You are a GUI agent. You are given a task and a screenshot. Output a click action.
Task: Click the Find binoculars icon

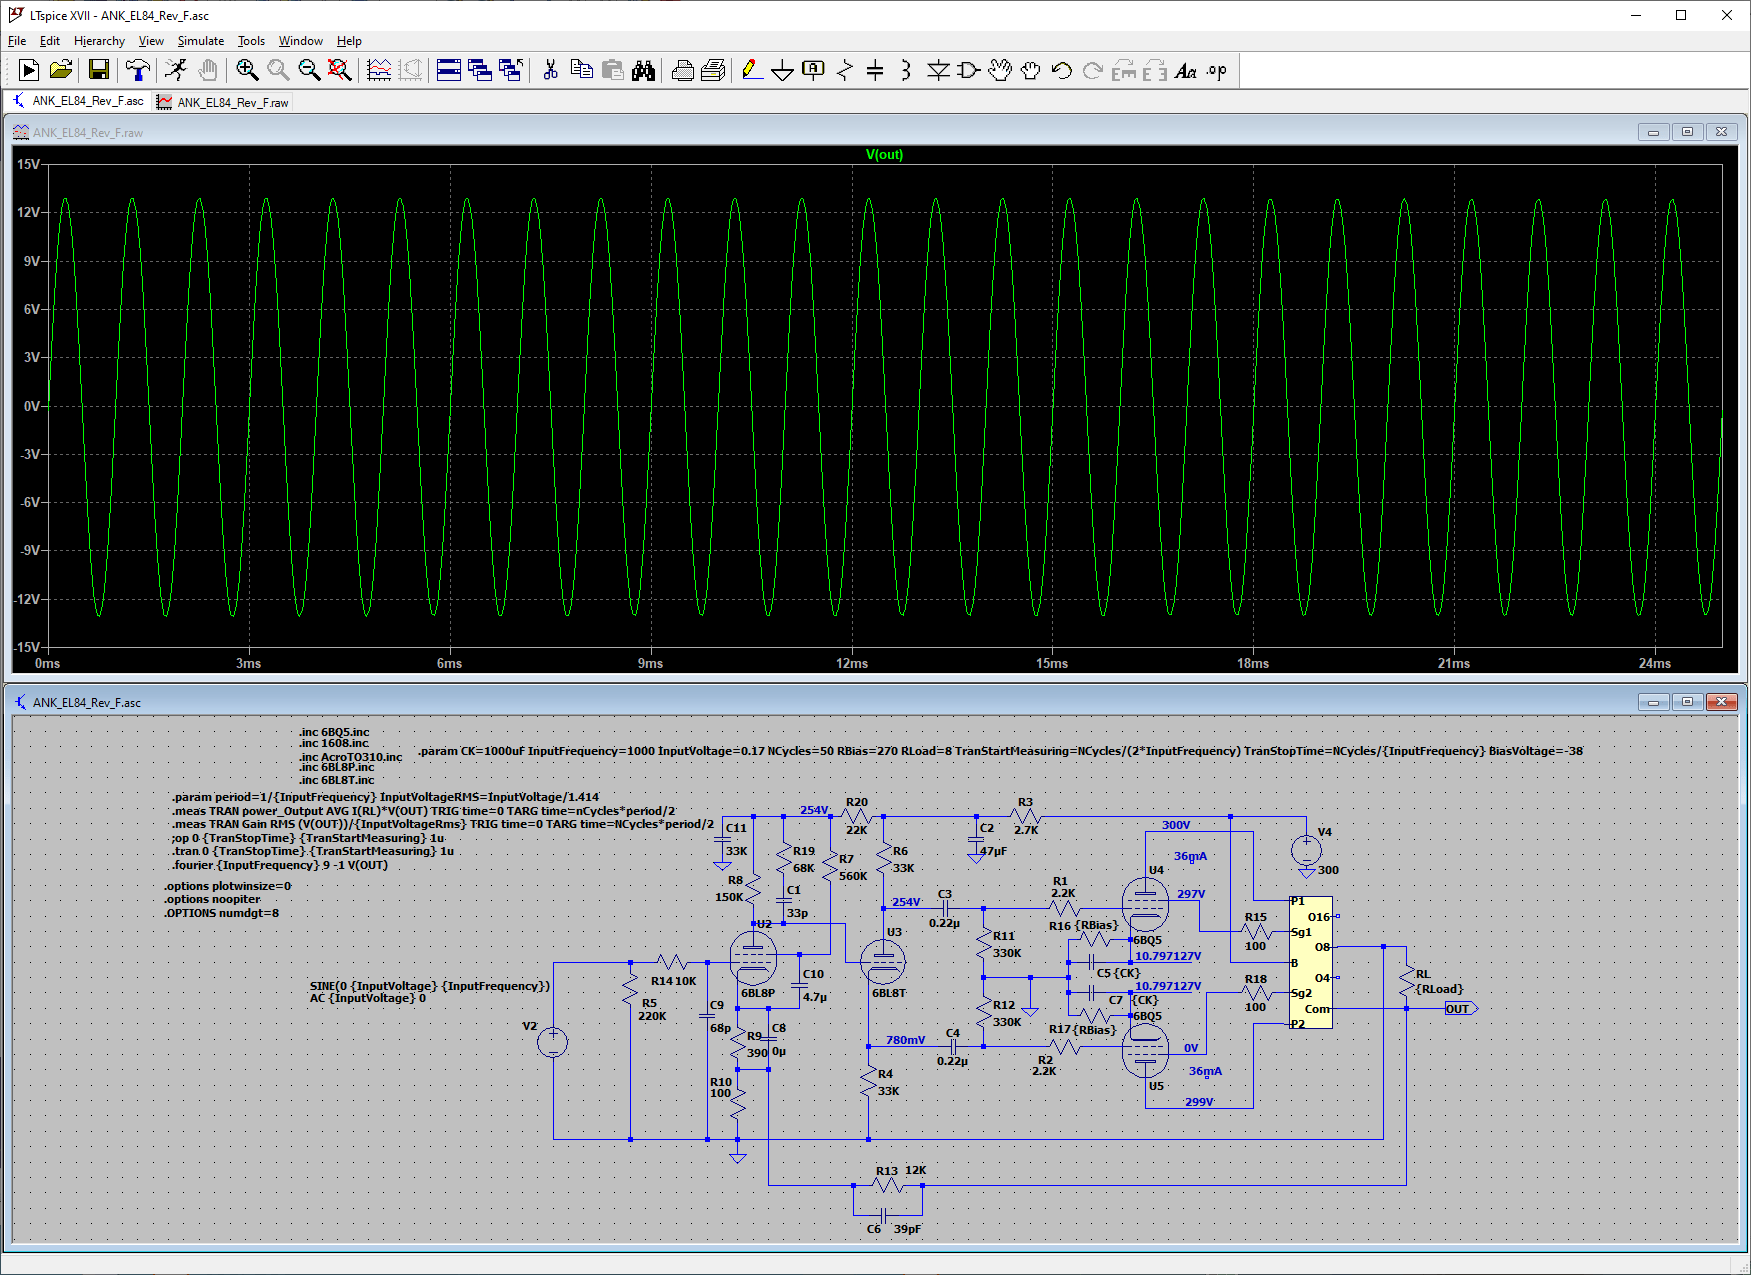tap(643, 70)
